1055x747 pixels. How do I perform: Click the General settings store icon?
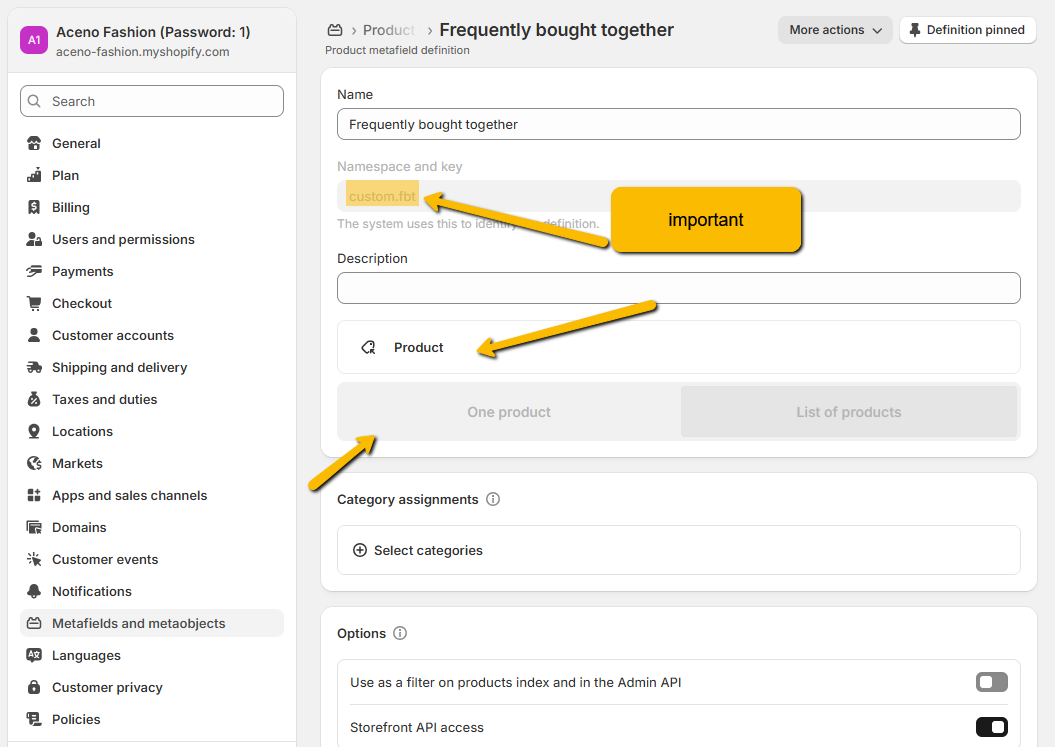click(x=34, y=143)
